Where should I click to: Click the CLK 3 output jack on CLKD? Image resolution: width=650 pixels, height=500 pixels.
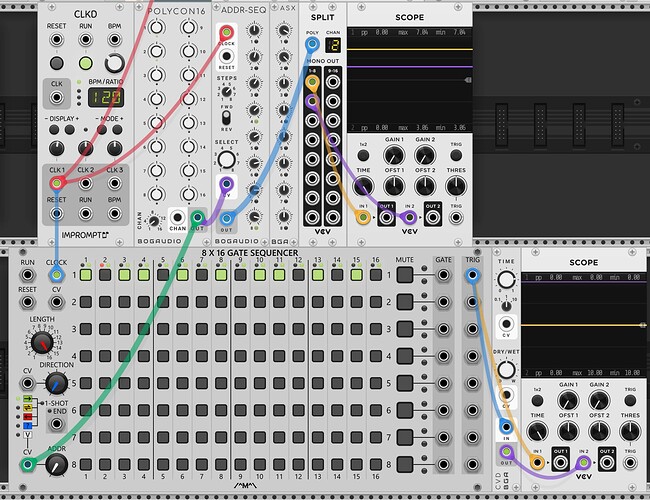(x=114, y=183)
